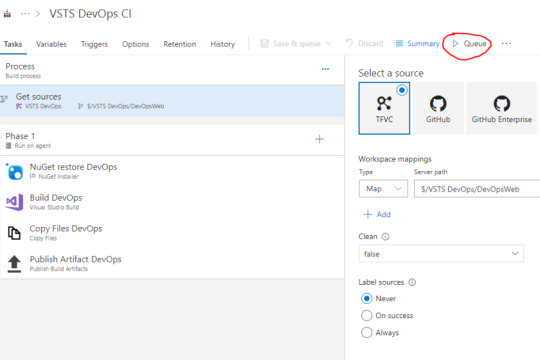Click the Queue button
The height and width of the screenshot is (360, 540).
469,44
